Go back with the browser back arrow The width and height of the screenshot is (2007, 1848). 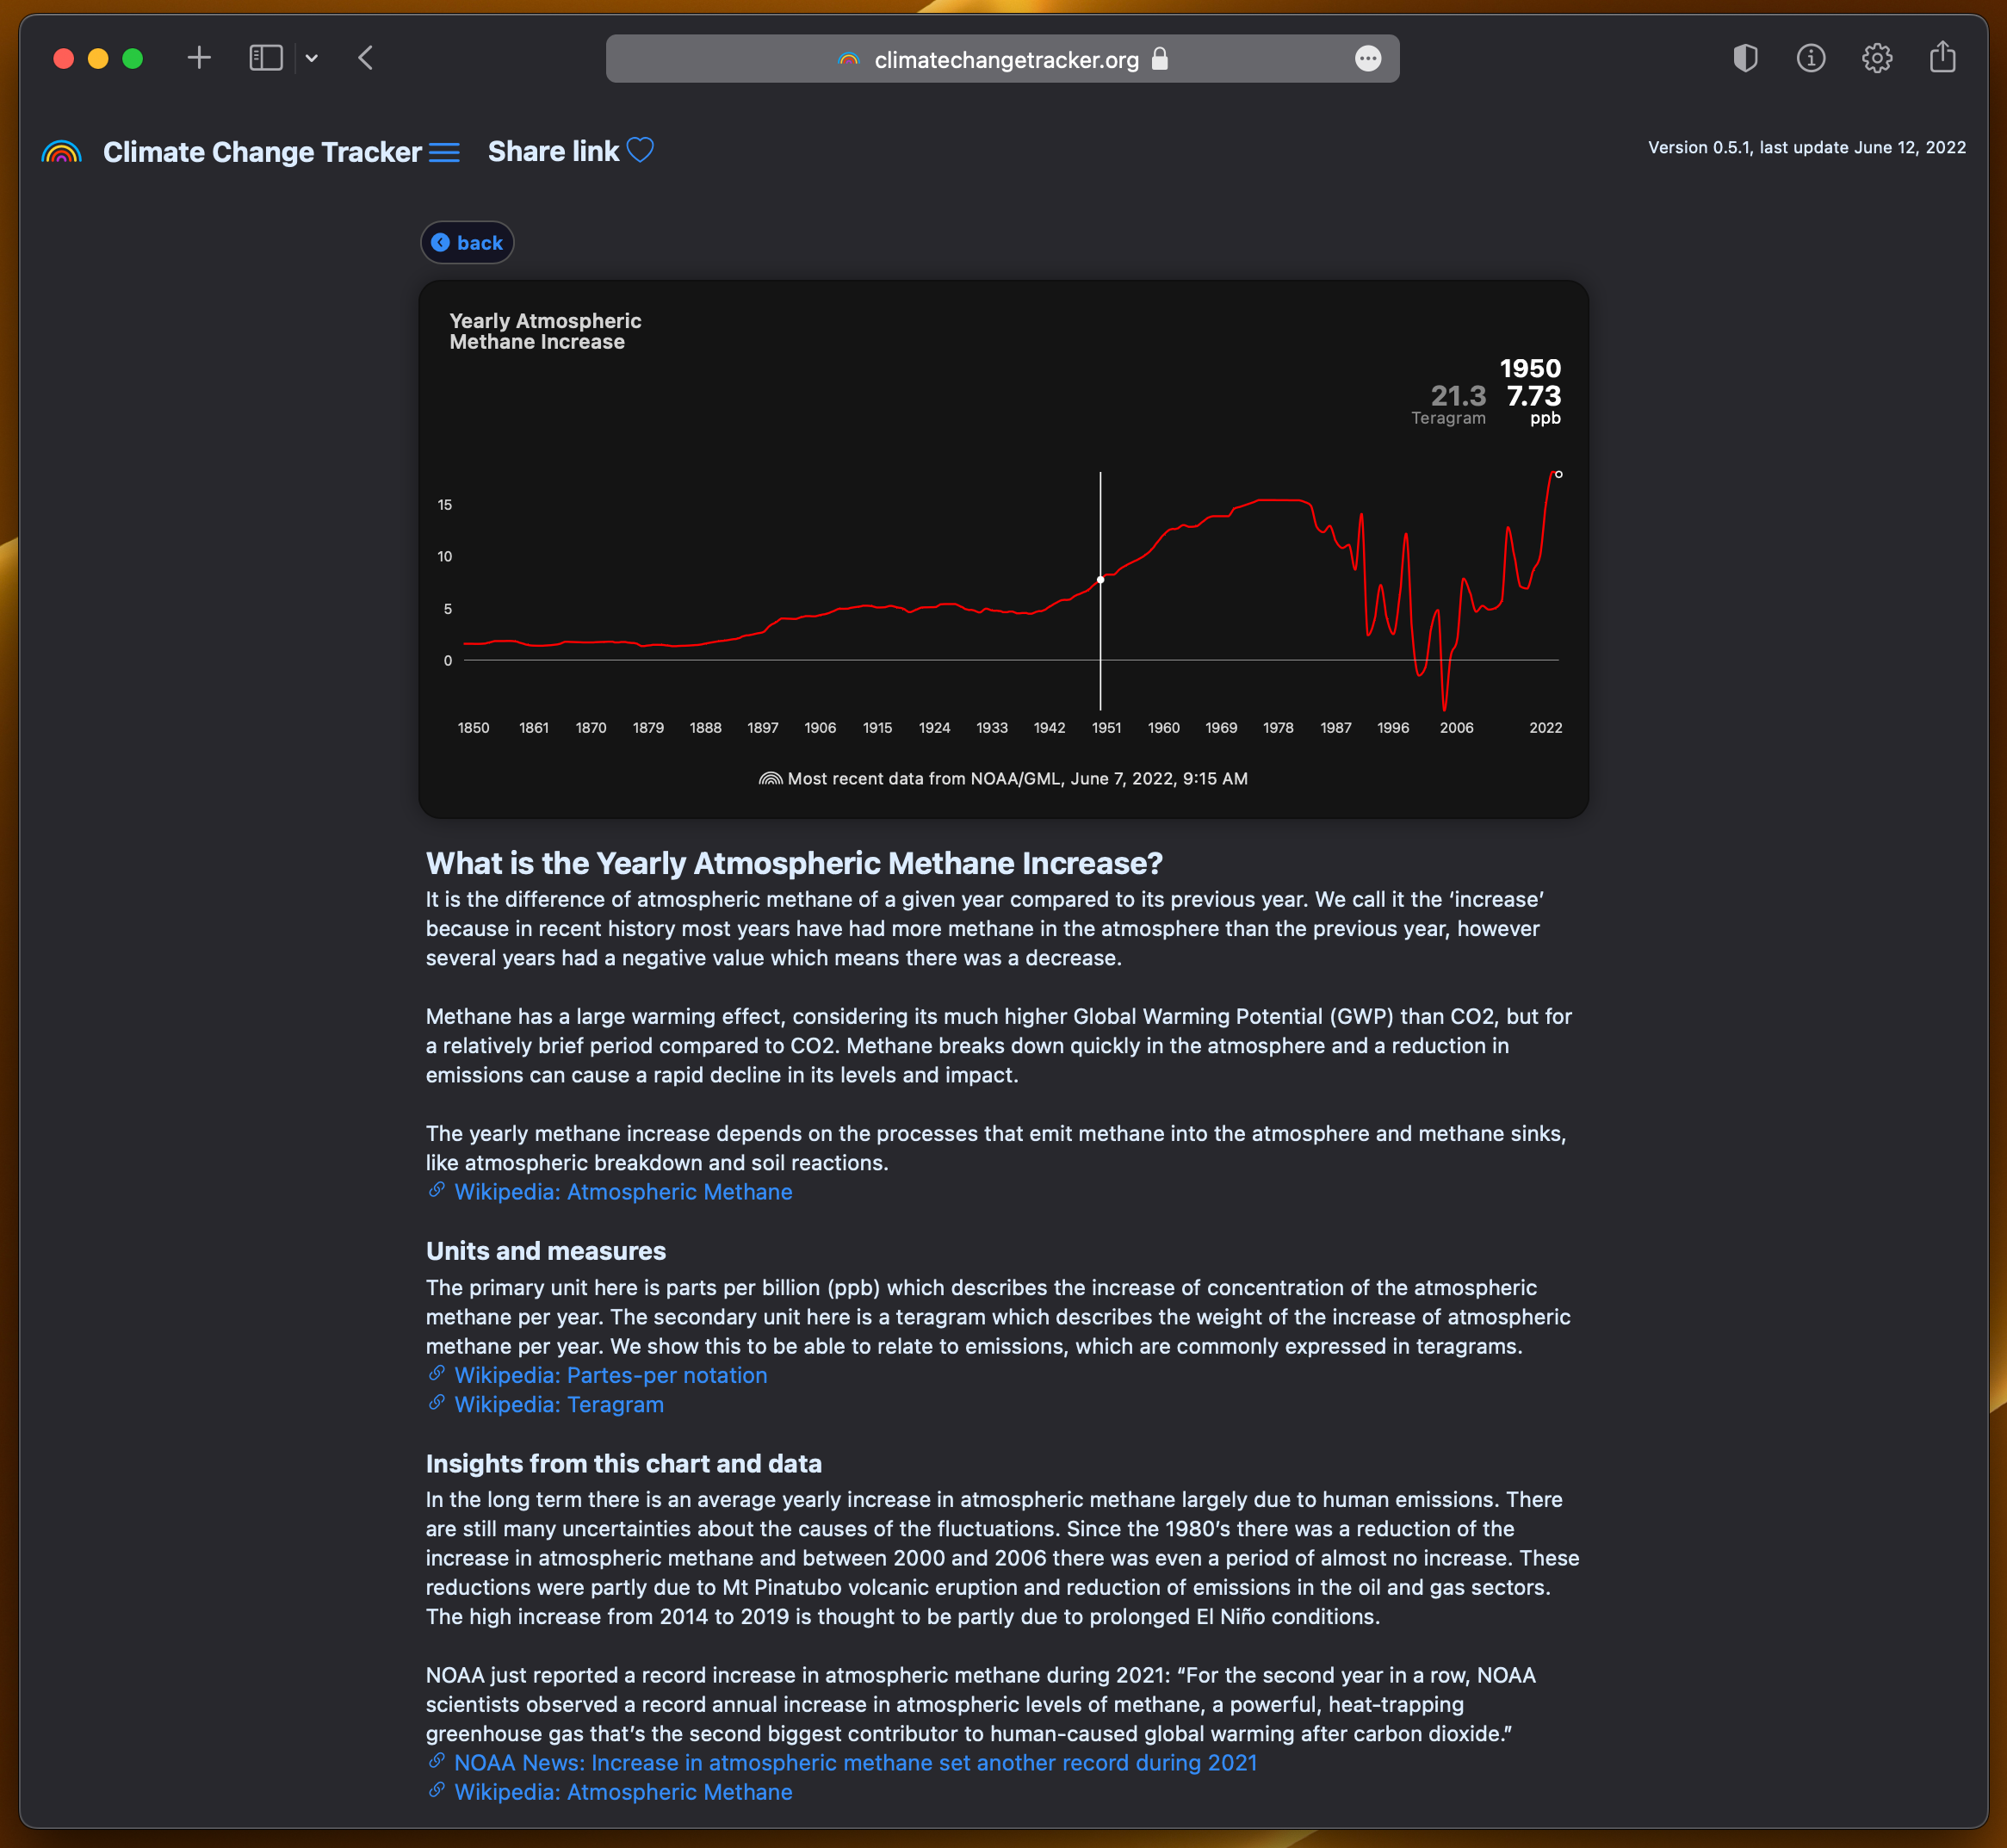point(366,58)
